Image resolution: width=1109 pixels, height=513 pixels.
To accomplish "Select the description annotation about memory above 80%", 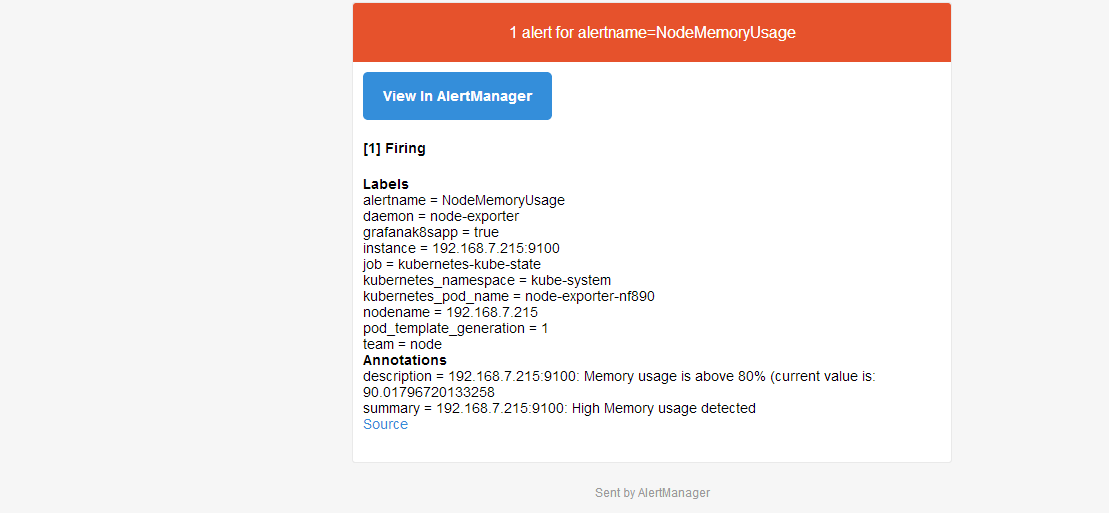I will pyautogui.click(x=620, y=384).
